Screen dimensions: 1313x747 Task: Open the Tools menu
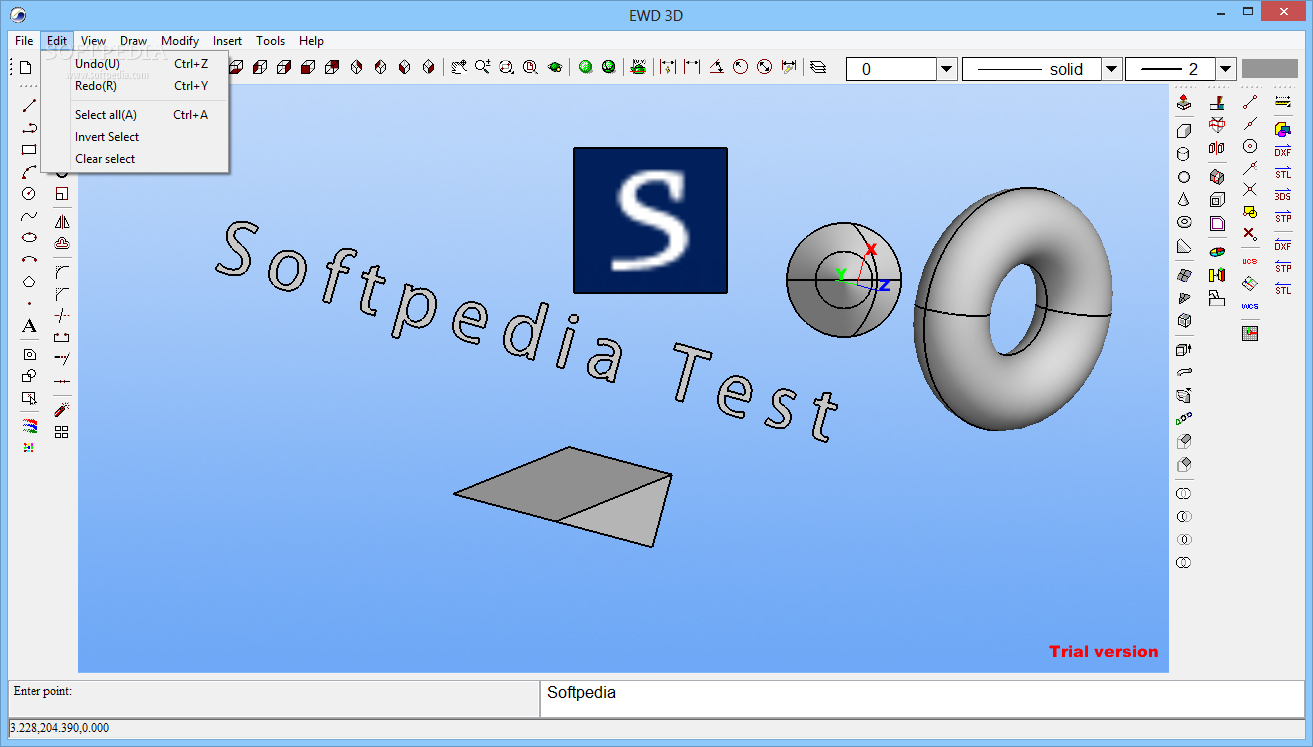click(271, 41)
